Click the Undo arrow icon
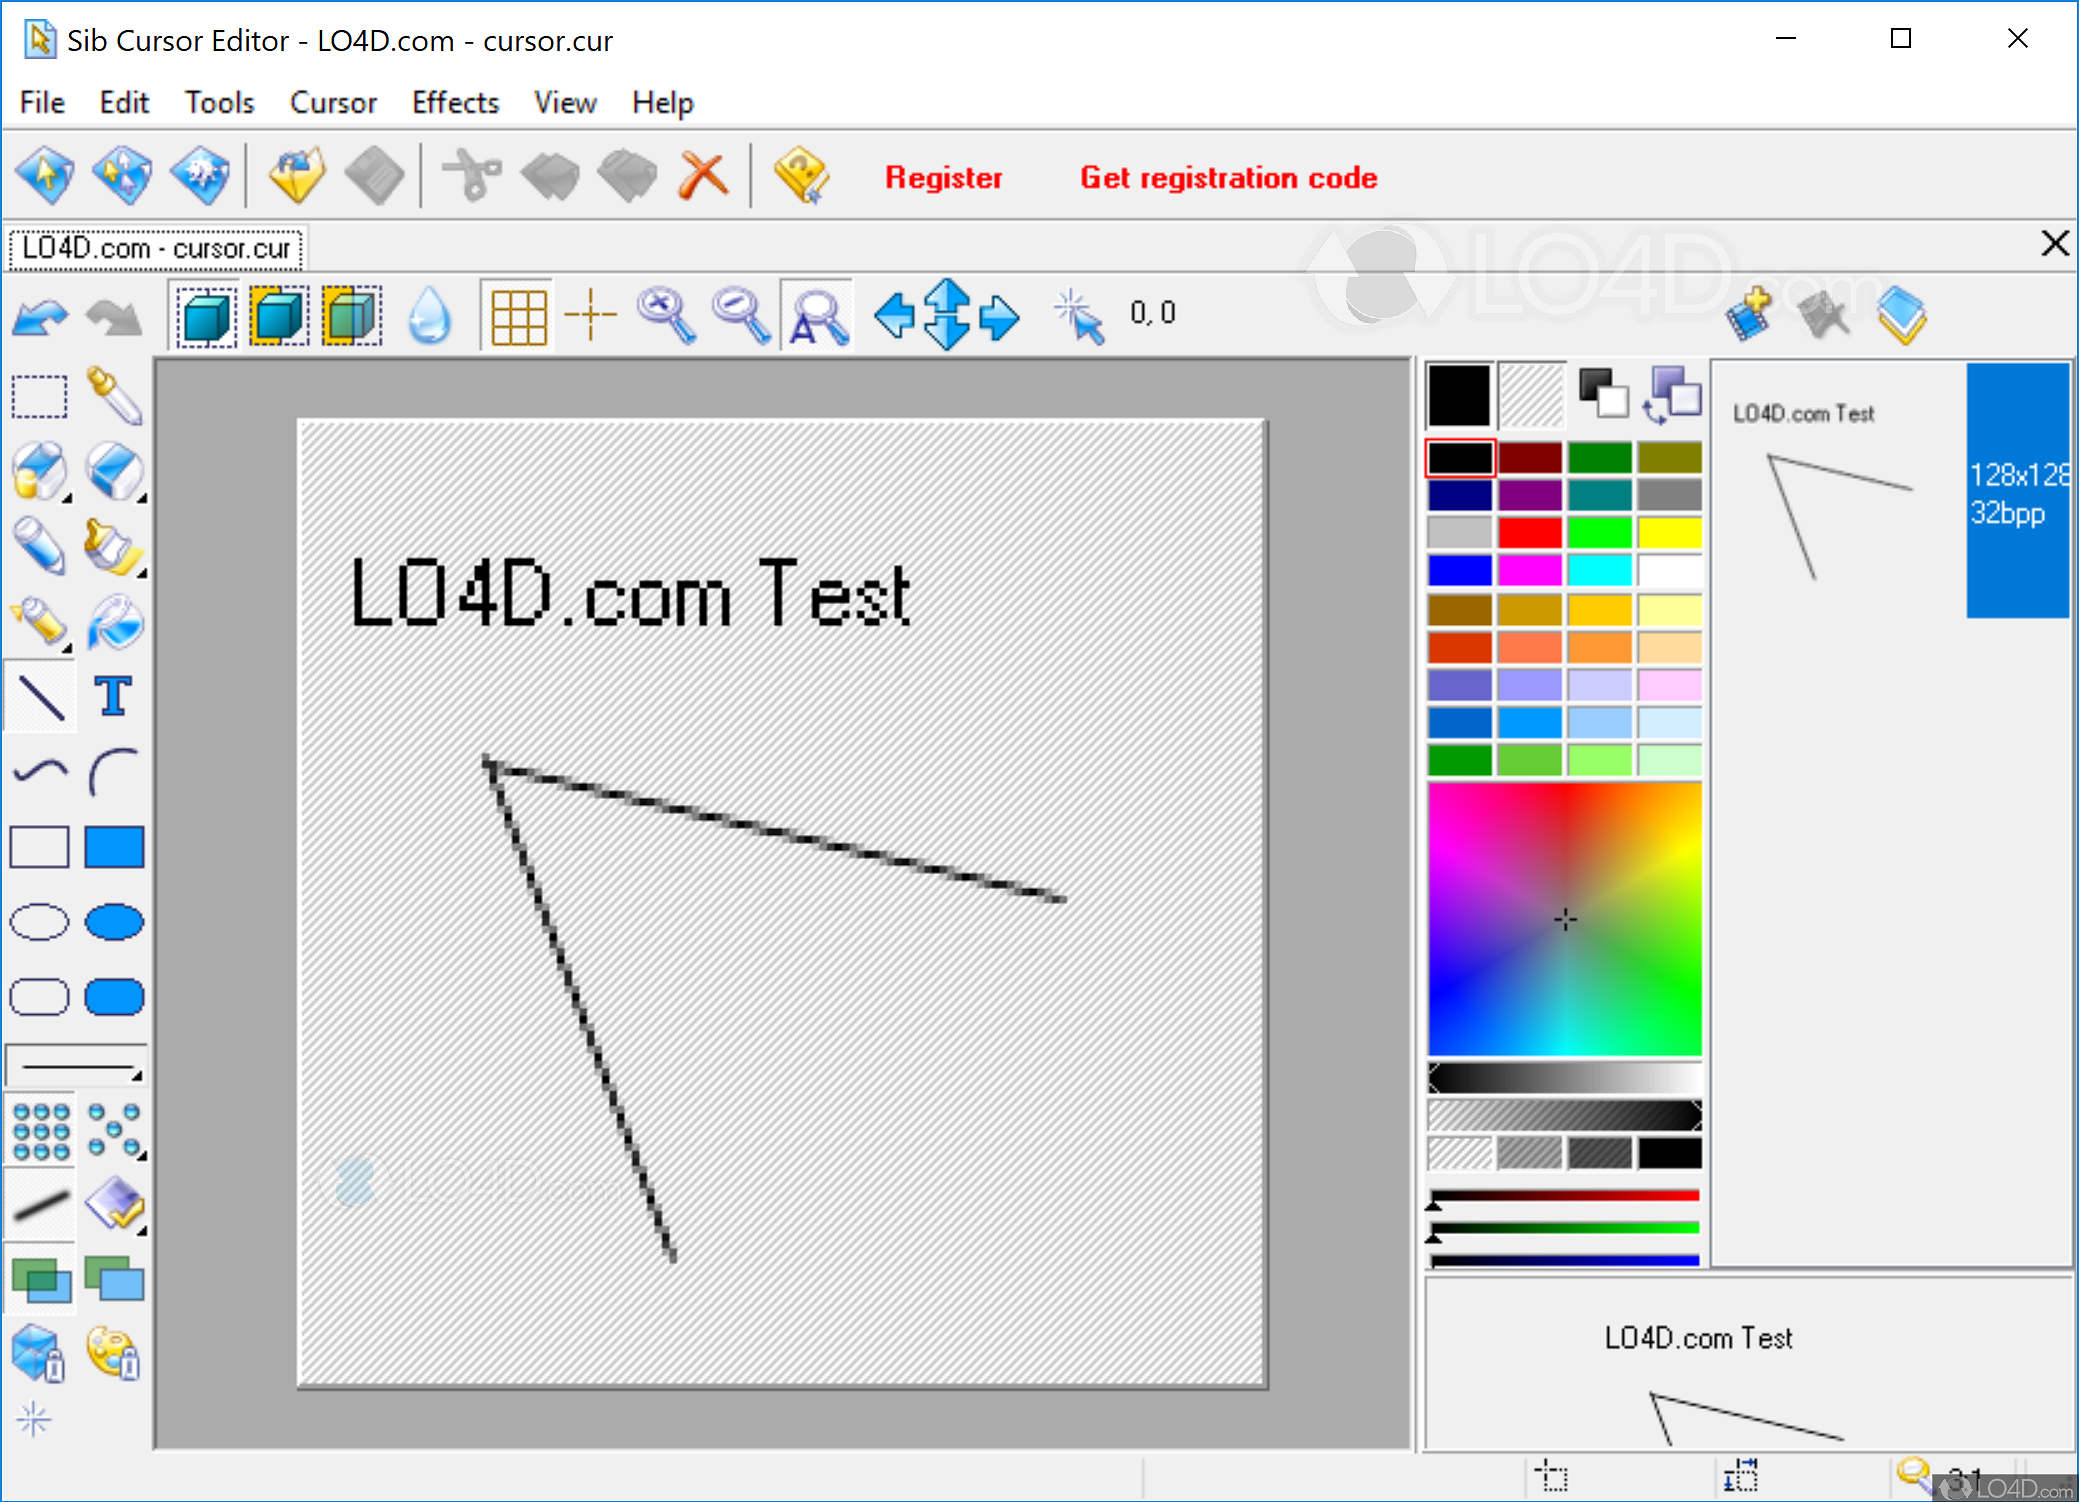 pos(41,317)
